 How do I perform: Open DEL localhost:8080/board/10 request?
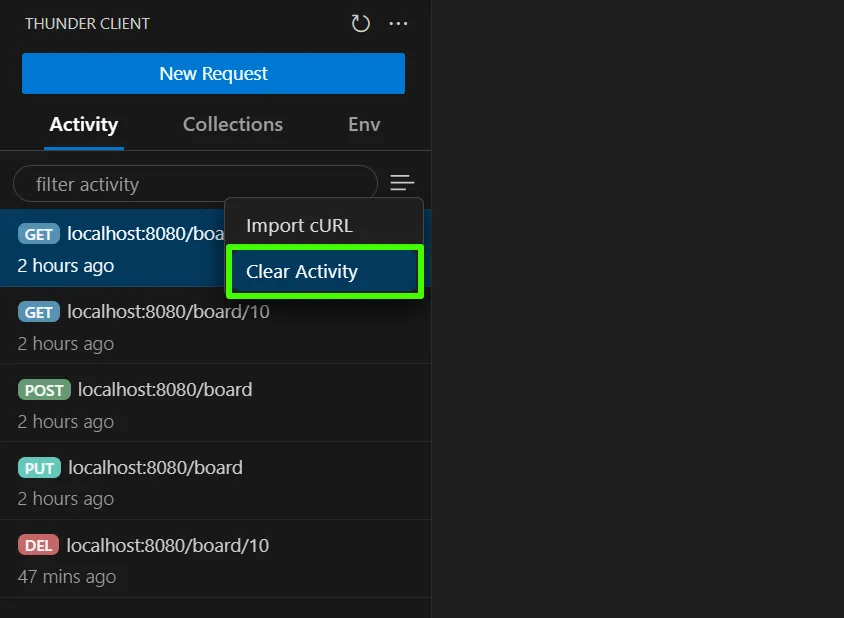pyautogui.click(x=215, y=559)
